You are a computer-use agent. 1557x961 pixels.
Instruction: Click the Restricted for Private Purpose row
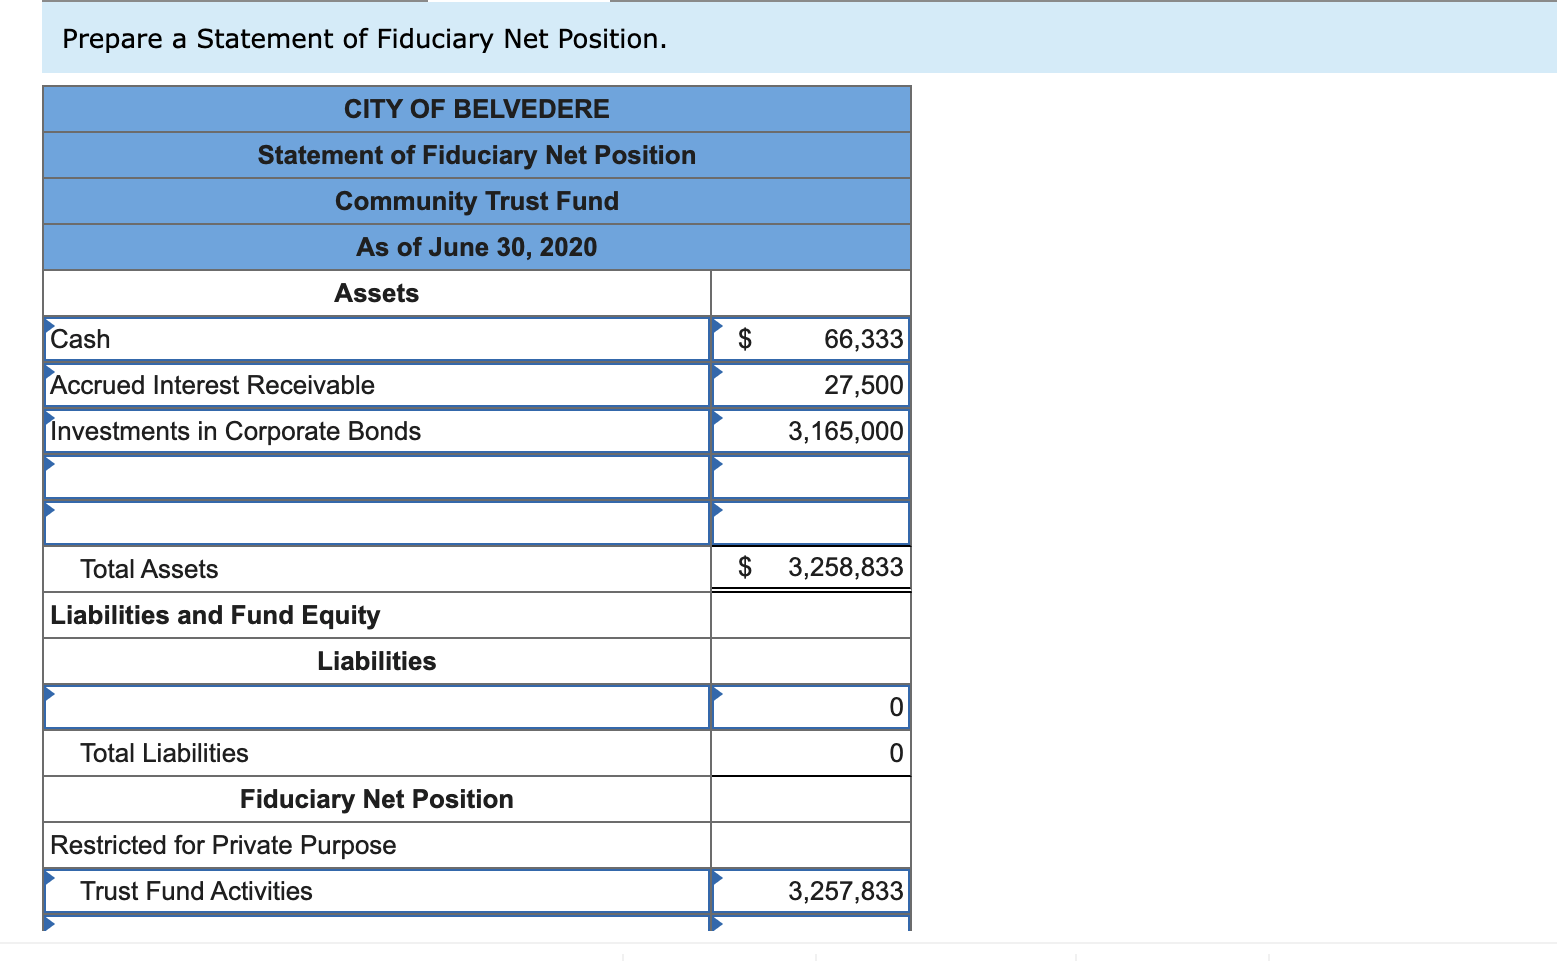(x=375, y=845)
